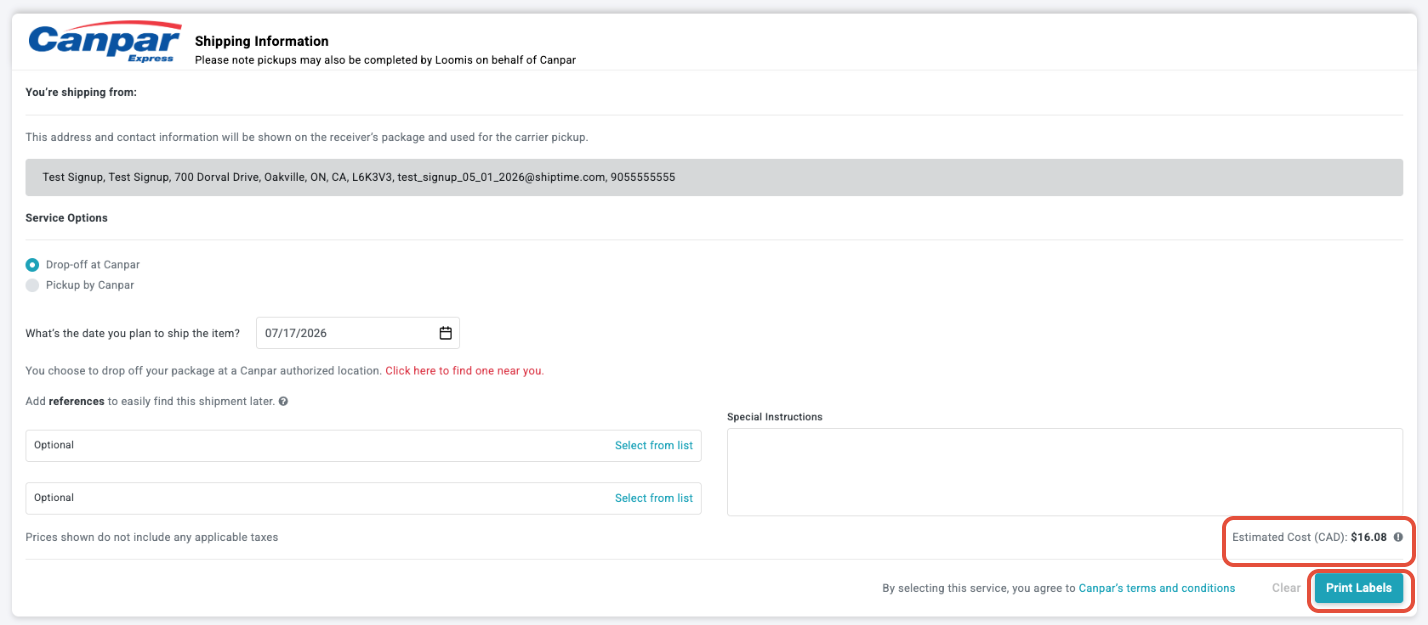Click 'What's the date you plan to ship' label
The height and width of the screenshot is (625, 1428).
click(x=133, y=333)
